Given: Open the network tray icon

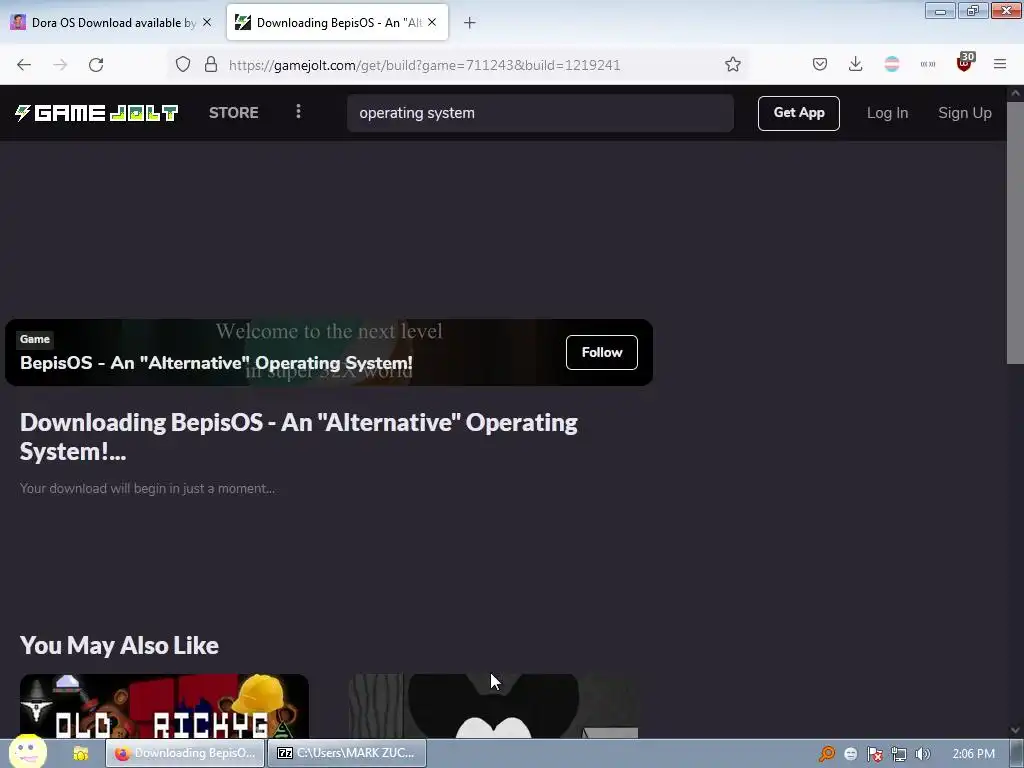Looking at the screenshot, I should (899, 754).
